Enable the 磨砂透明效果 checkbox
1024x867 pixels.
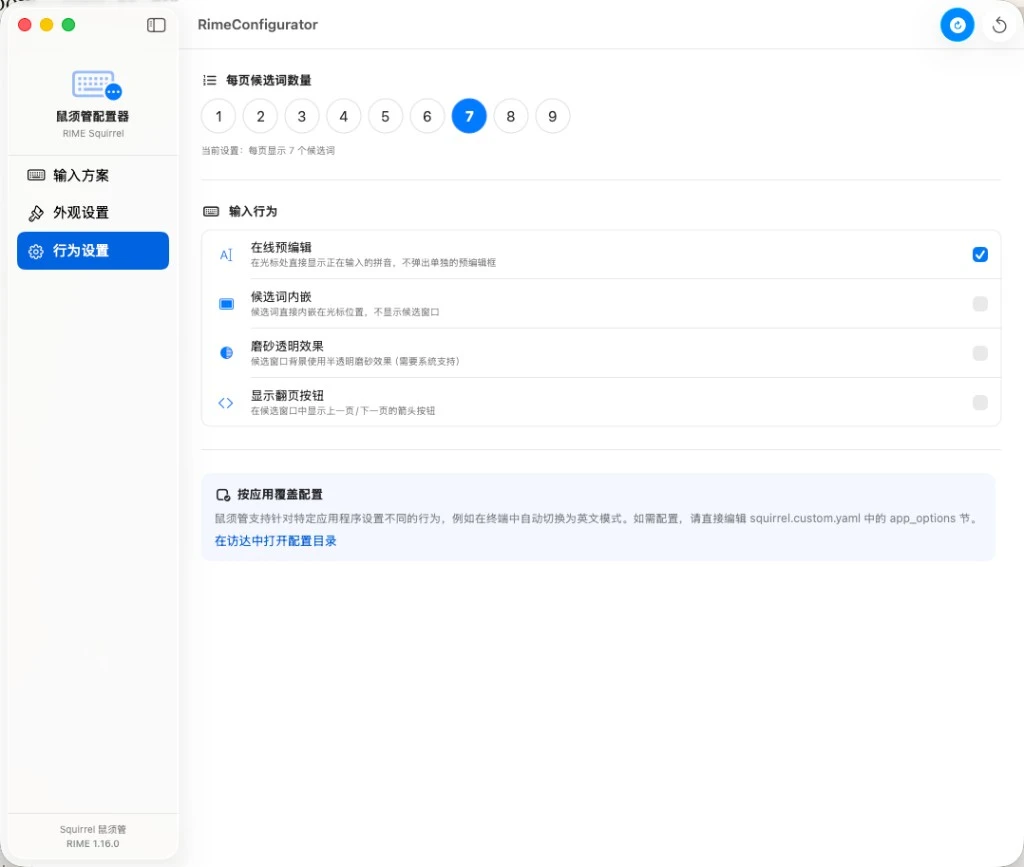click(x=980, y=353)
